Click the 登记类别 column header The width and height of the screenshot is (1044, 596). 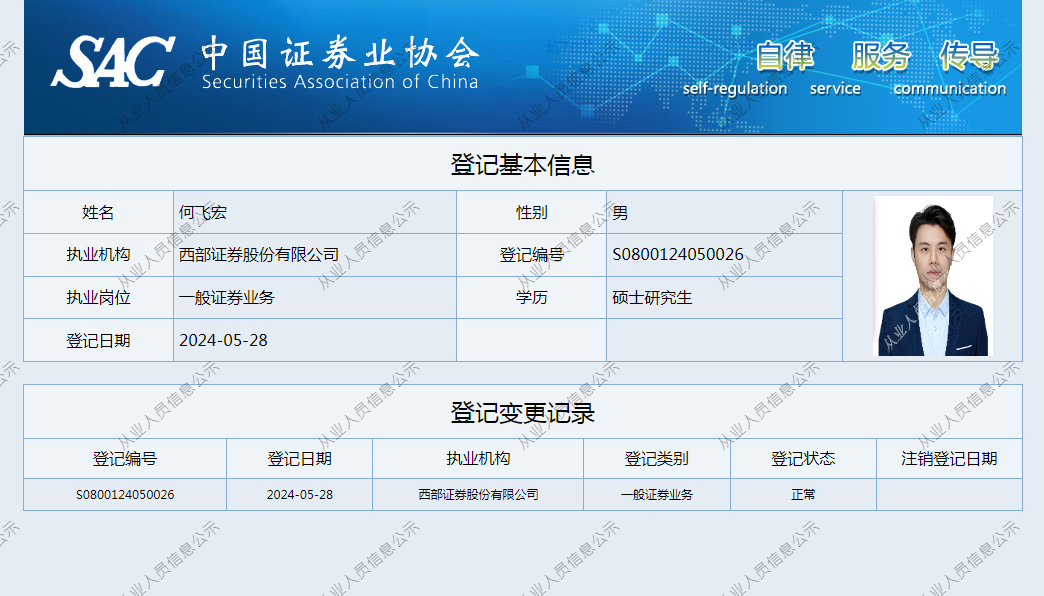[x=657, y=459]
